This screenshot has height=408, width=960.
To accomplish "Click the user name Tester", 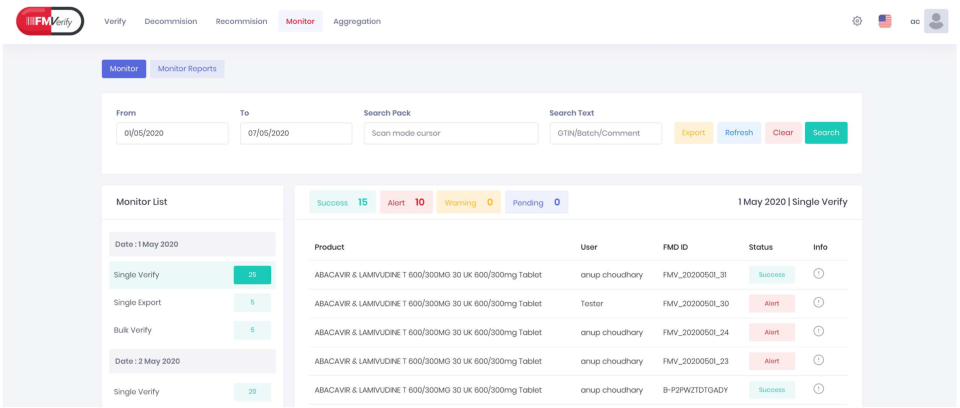I will [x=591, y=304].
